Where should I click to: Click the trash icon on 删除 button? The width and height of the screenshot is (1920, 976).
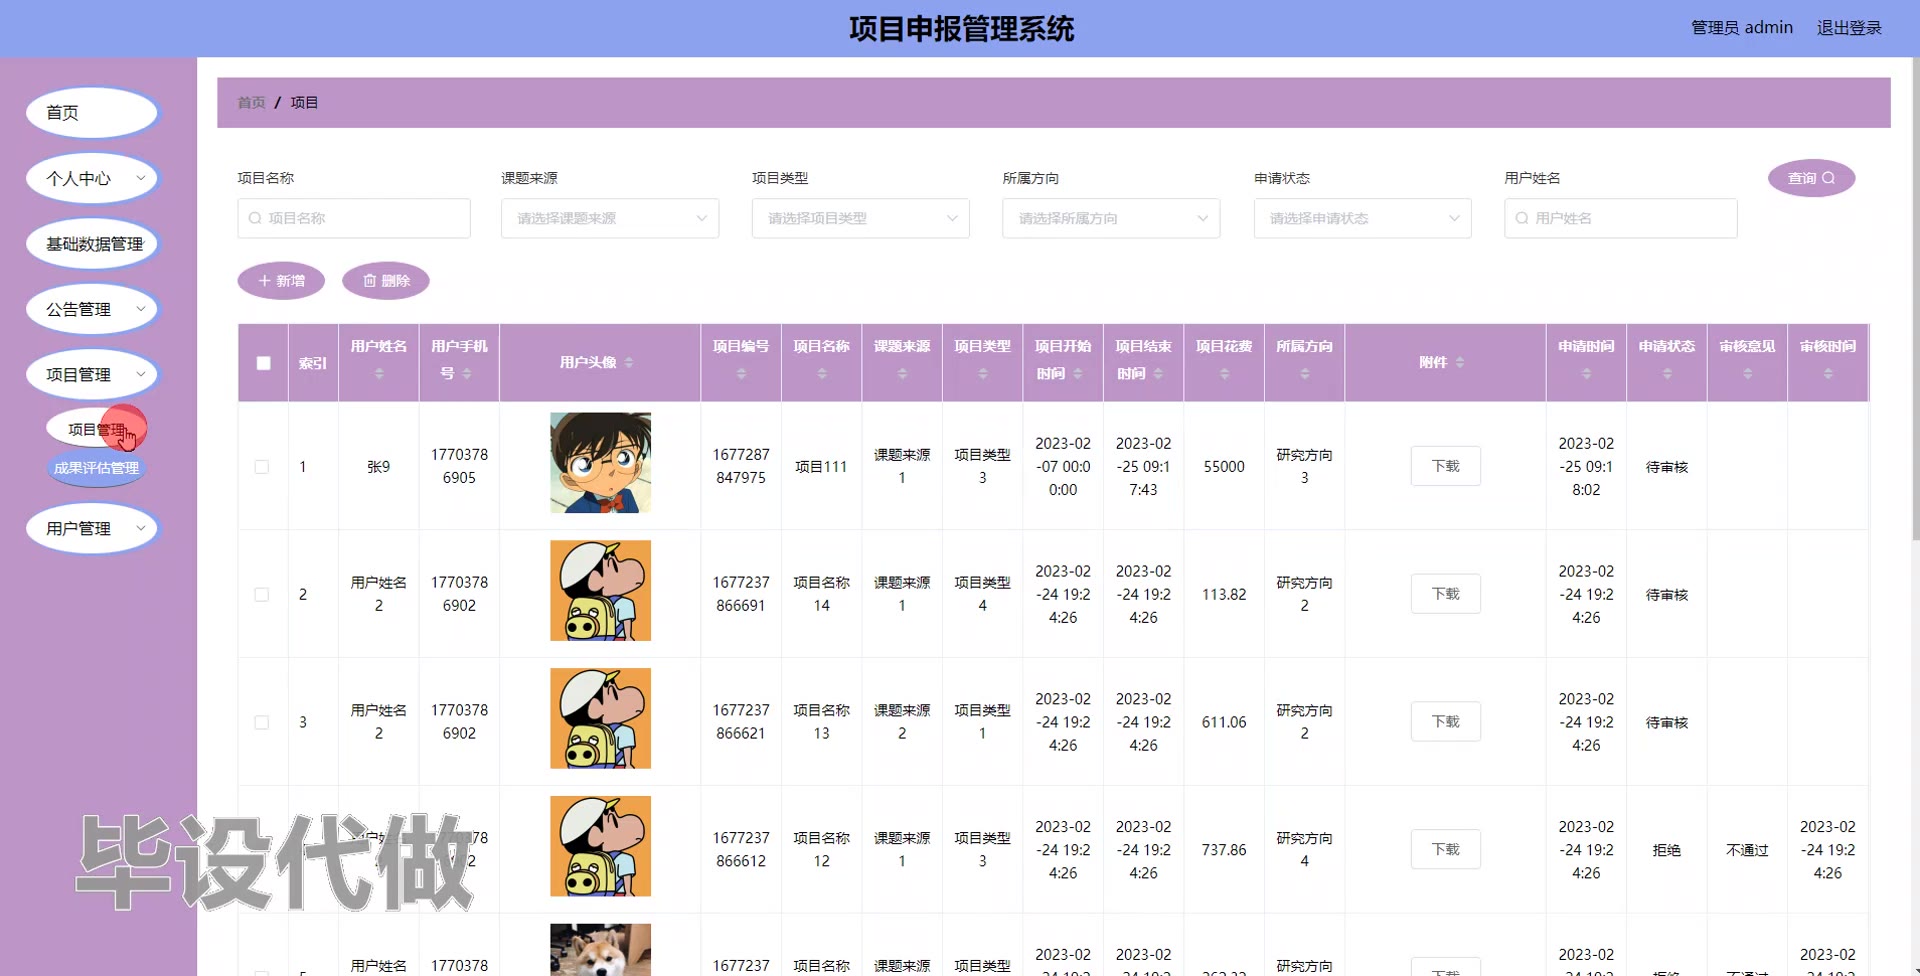click(x=370, y=281)
